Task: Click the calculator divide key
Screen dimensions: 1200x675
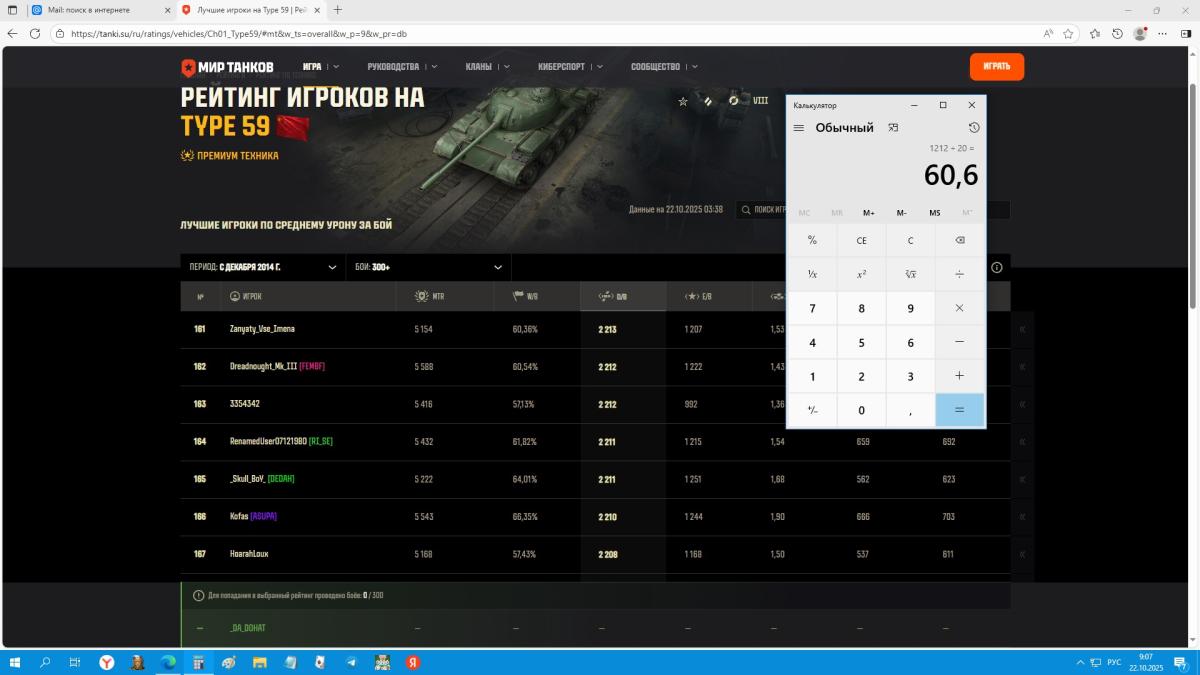Action: click(959, 274)
